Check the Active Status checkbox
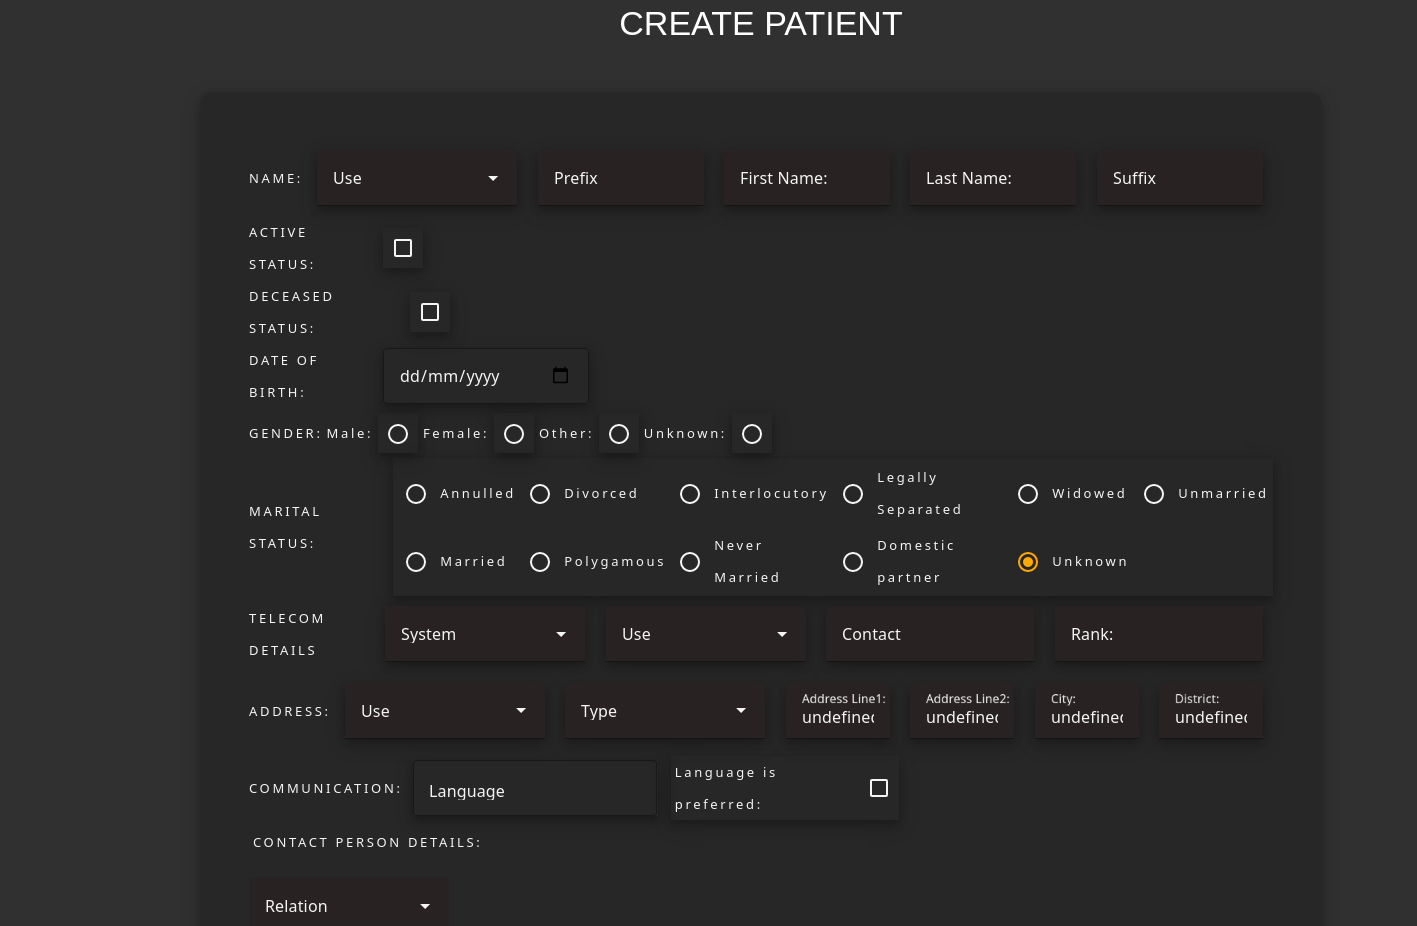1417x926 pixels. point(403,248)
